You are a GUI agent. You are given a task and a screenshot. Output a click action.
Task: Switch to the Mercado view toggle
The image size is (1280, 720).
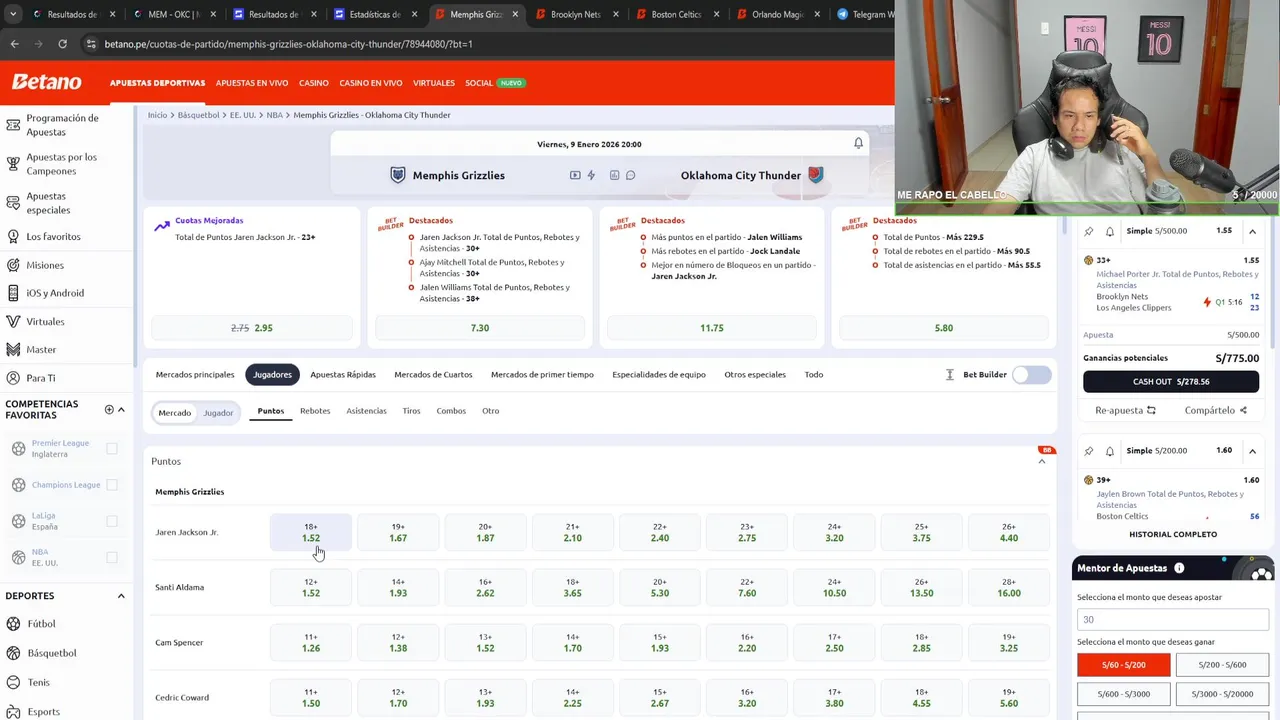(x=174, y=413)
